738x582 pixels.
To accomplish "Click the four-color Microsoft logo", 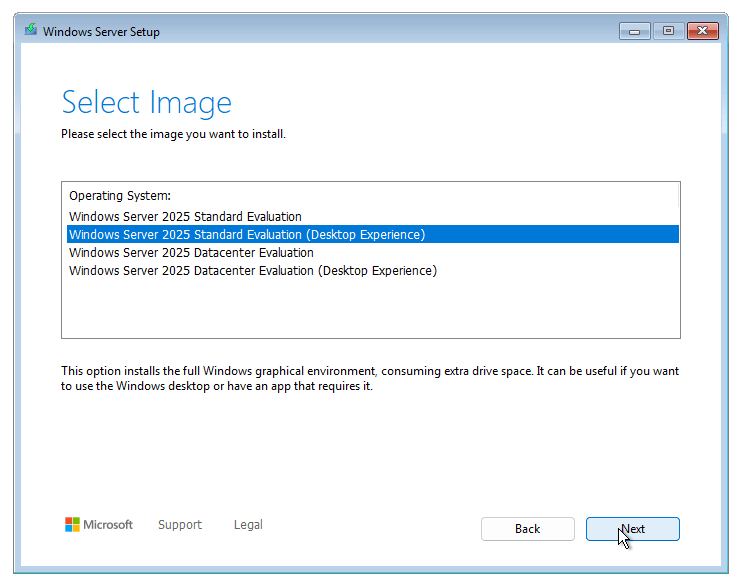I will click(x=72, y=524).
